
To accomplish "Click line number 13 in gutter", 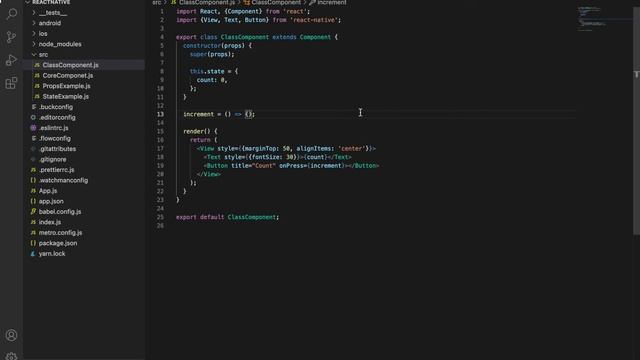I will click(160, 114).
